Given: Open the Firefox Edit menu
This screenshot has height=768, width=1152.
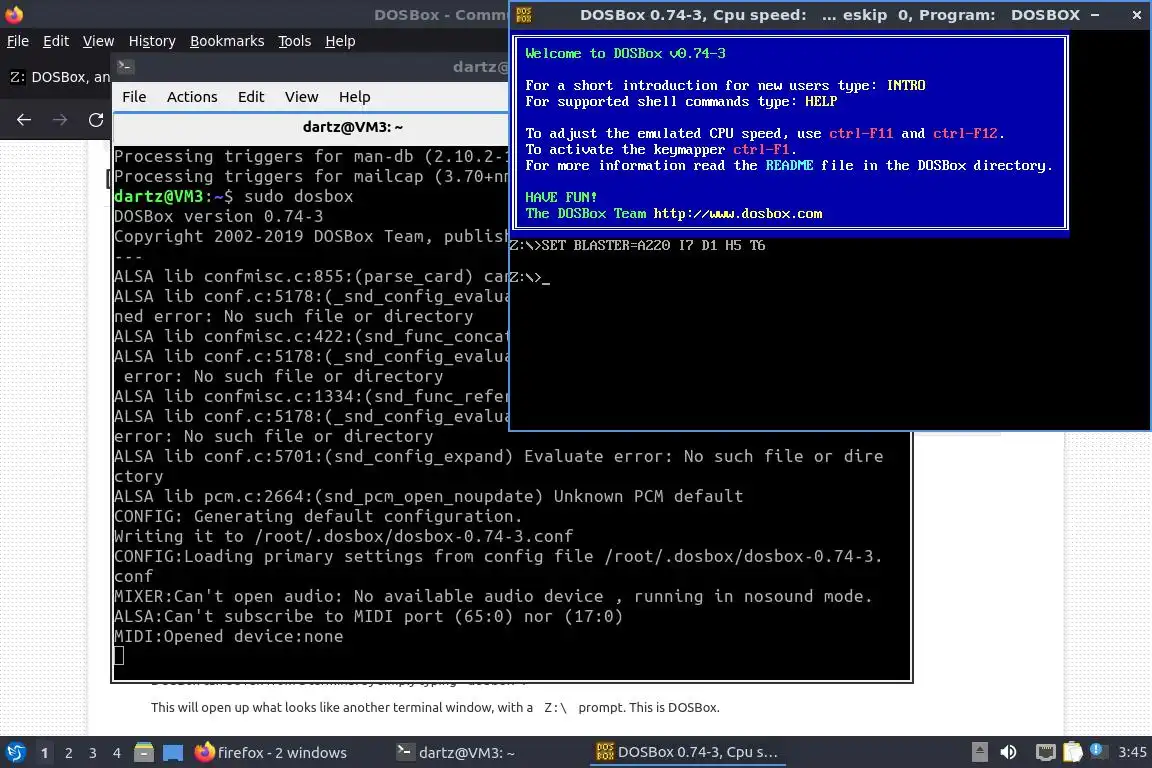Looking at the screenshot, I should point(56,41).
